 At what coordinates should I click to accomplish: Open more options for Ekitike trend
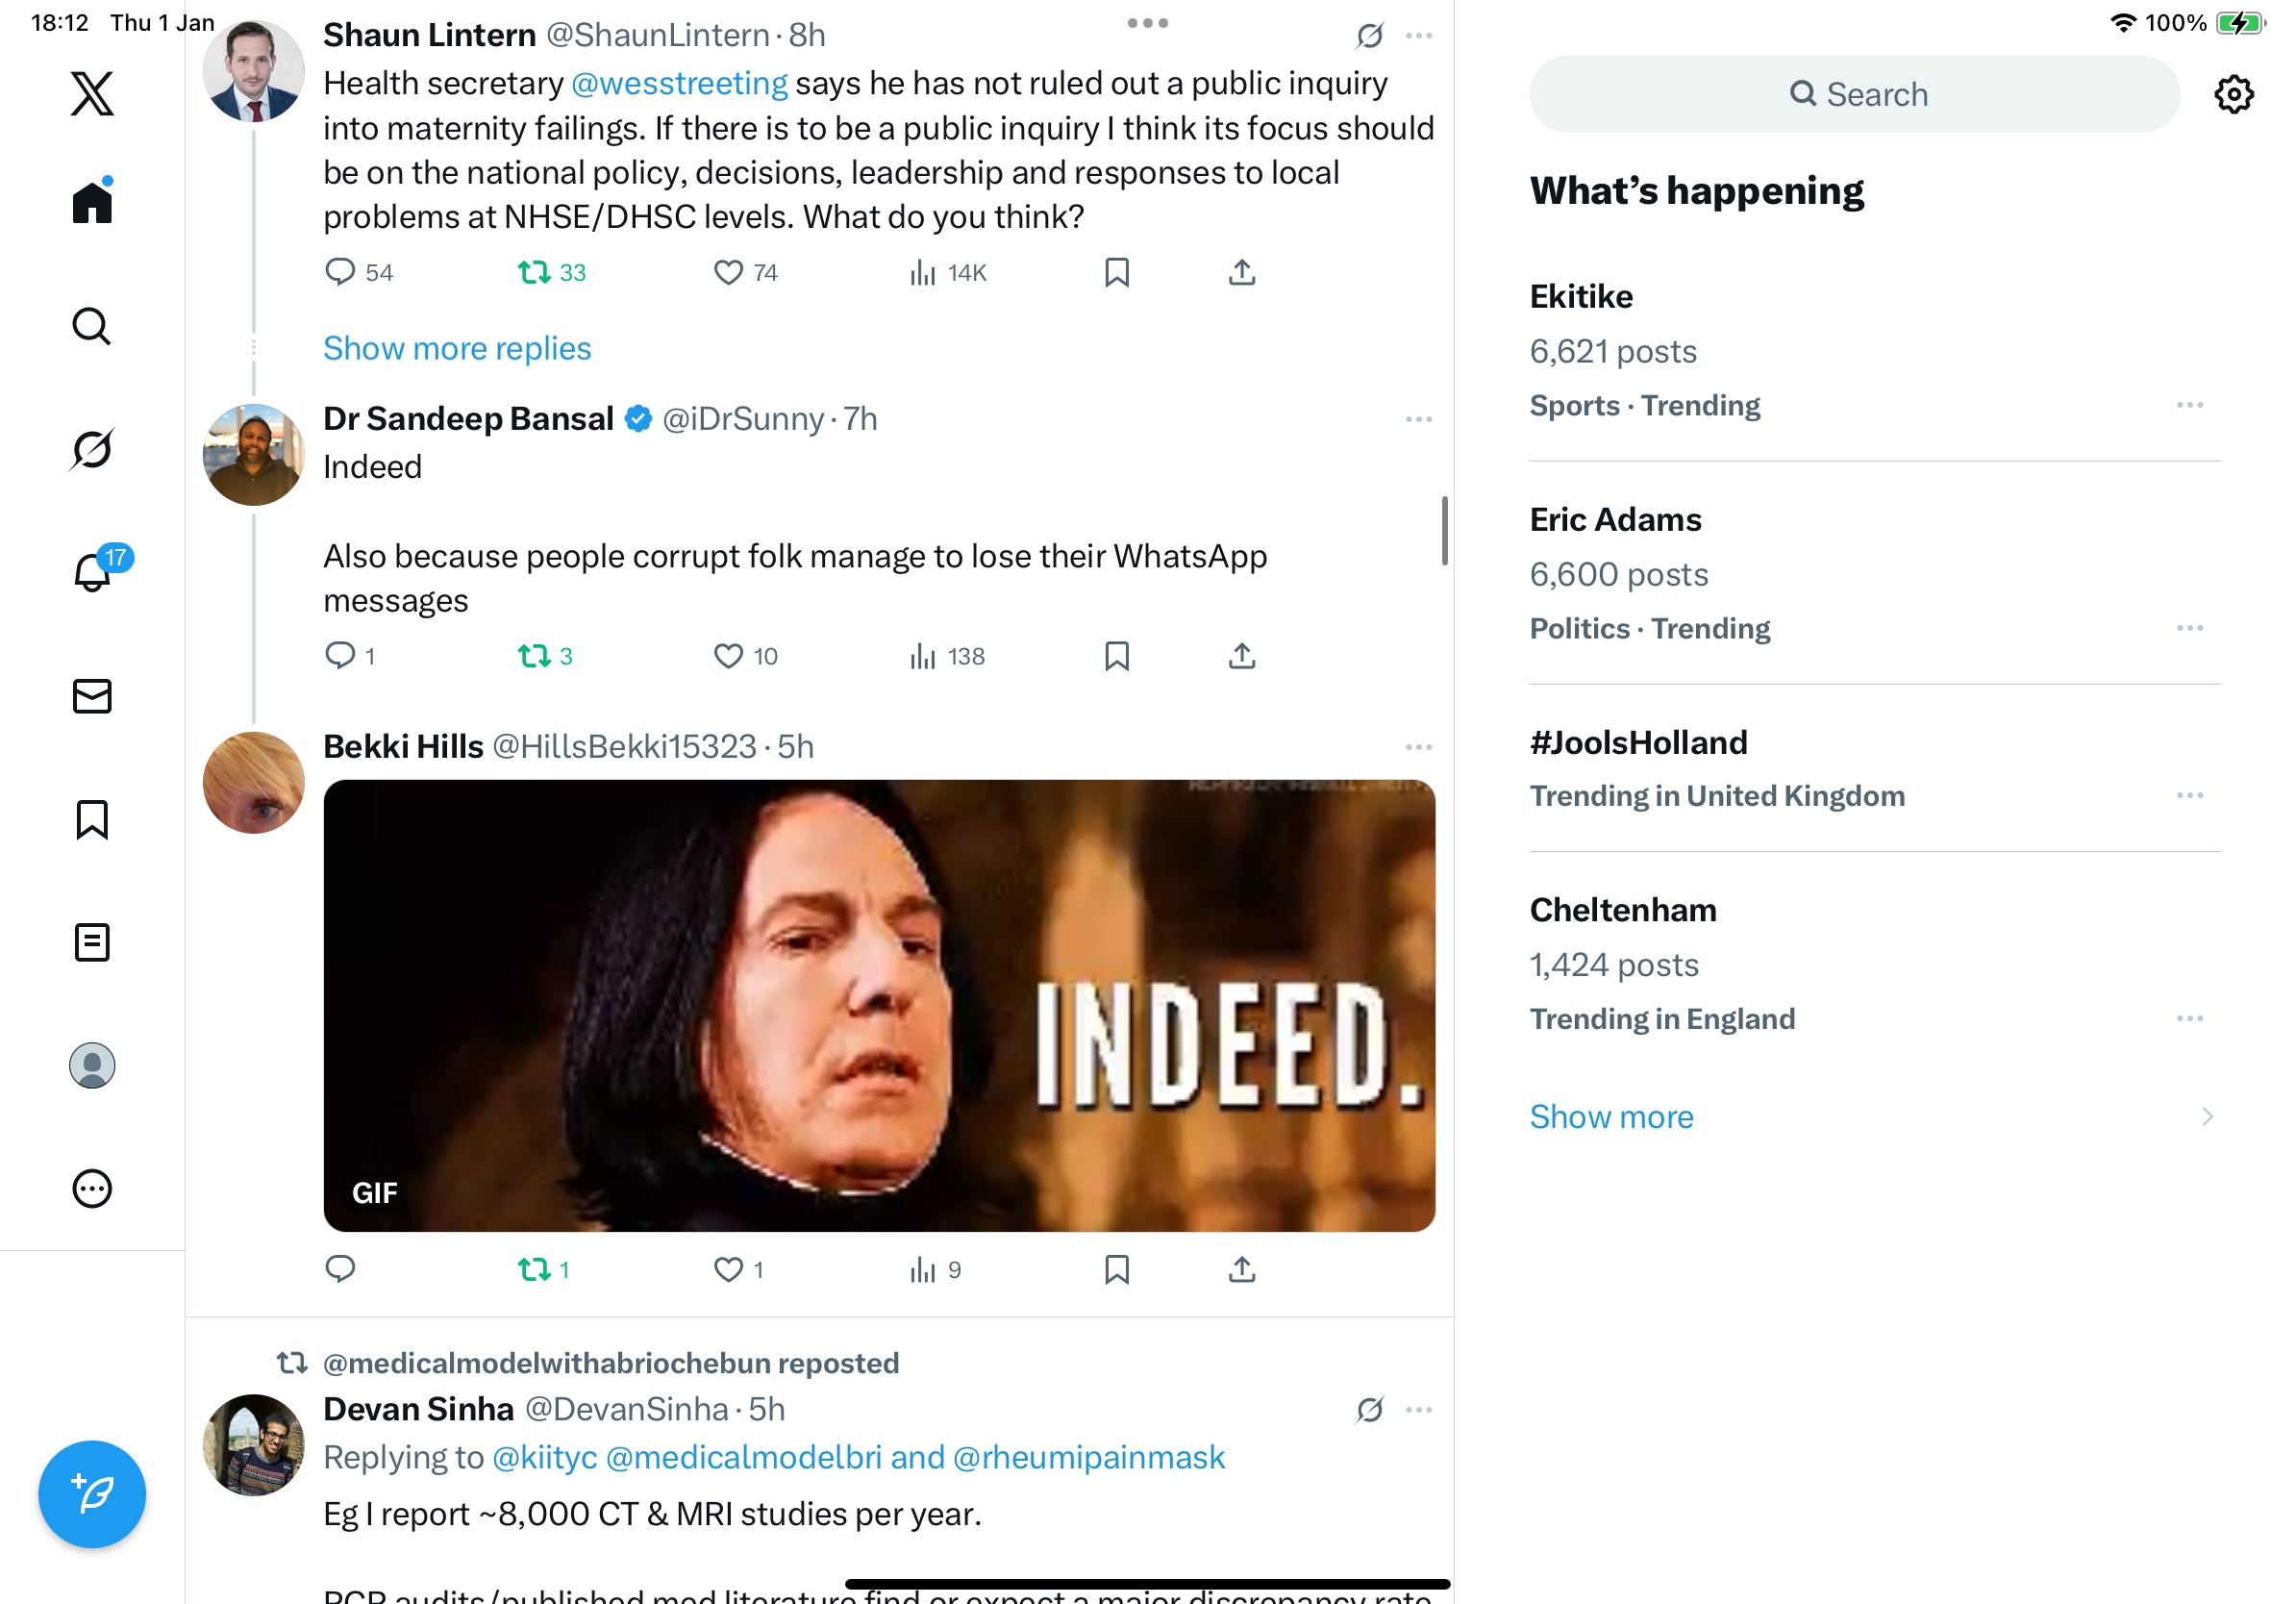pyautogui.click(x=2189, y=405)
